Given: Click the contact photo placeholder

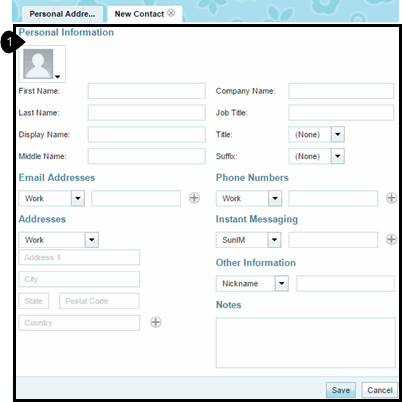Looking at the screenshot, I should (x=38, y=64).
